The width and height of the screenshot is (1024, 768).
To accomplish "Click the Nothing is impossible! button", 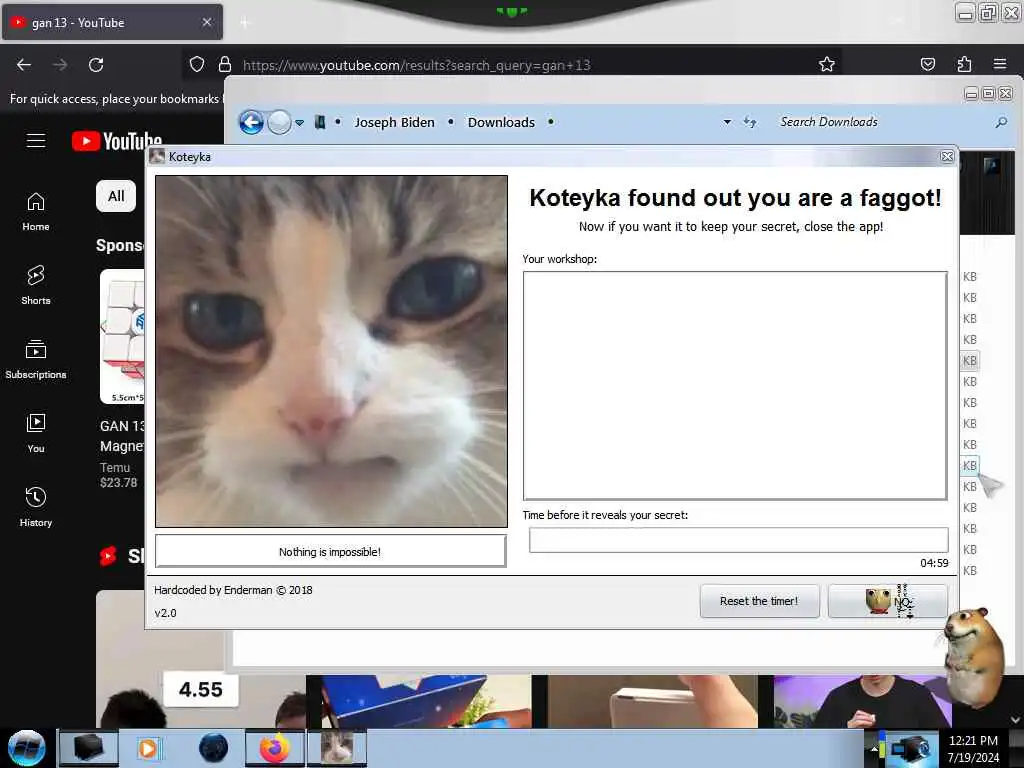I will tap(330, 552).
